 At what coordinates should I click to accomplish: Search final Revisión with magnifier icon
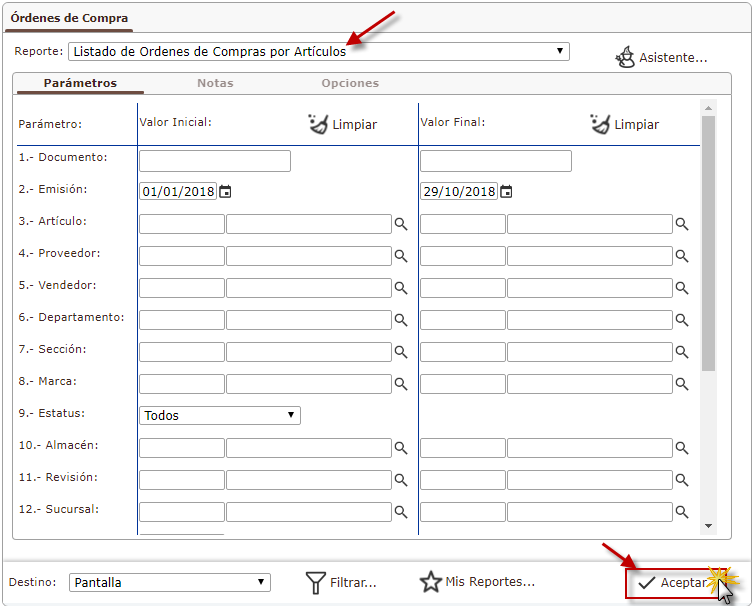tap(682, 480)
